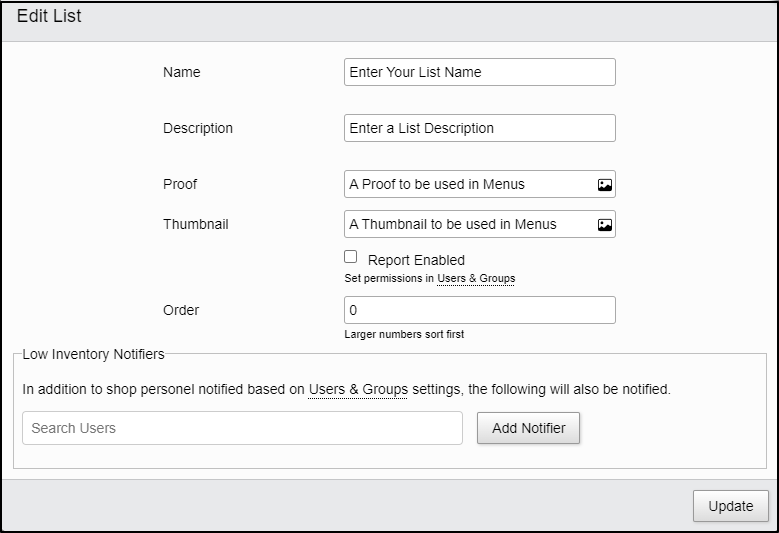Click the Description field label
The image size is (779, 533).
[198, 128]
